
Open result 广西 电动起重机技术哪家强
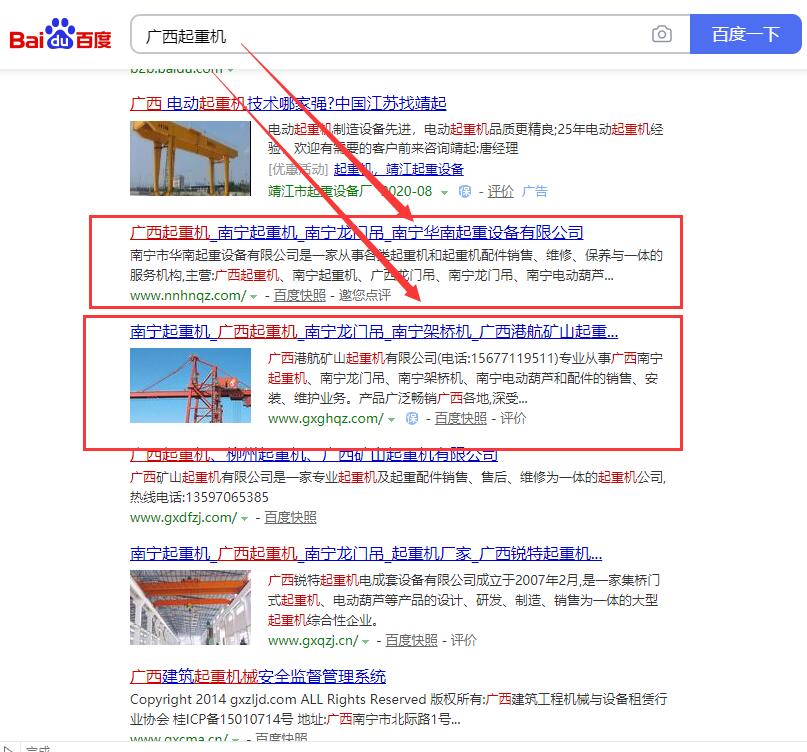(288, 103)
